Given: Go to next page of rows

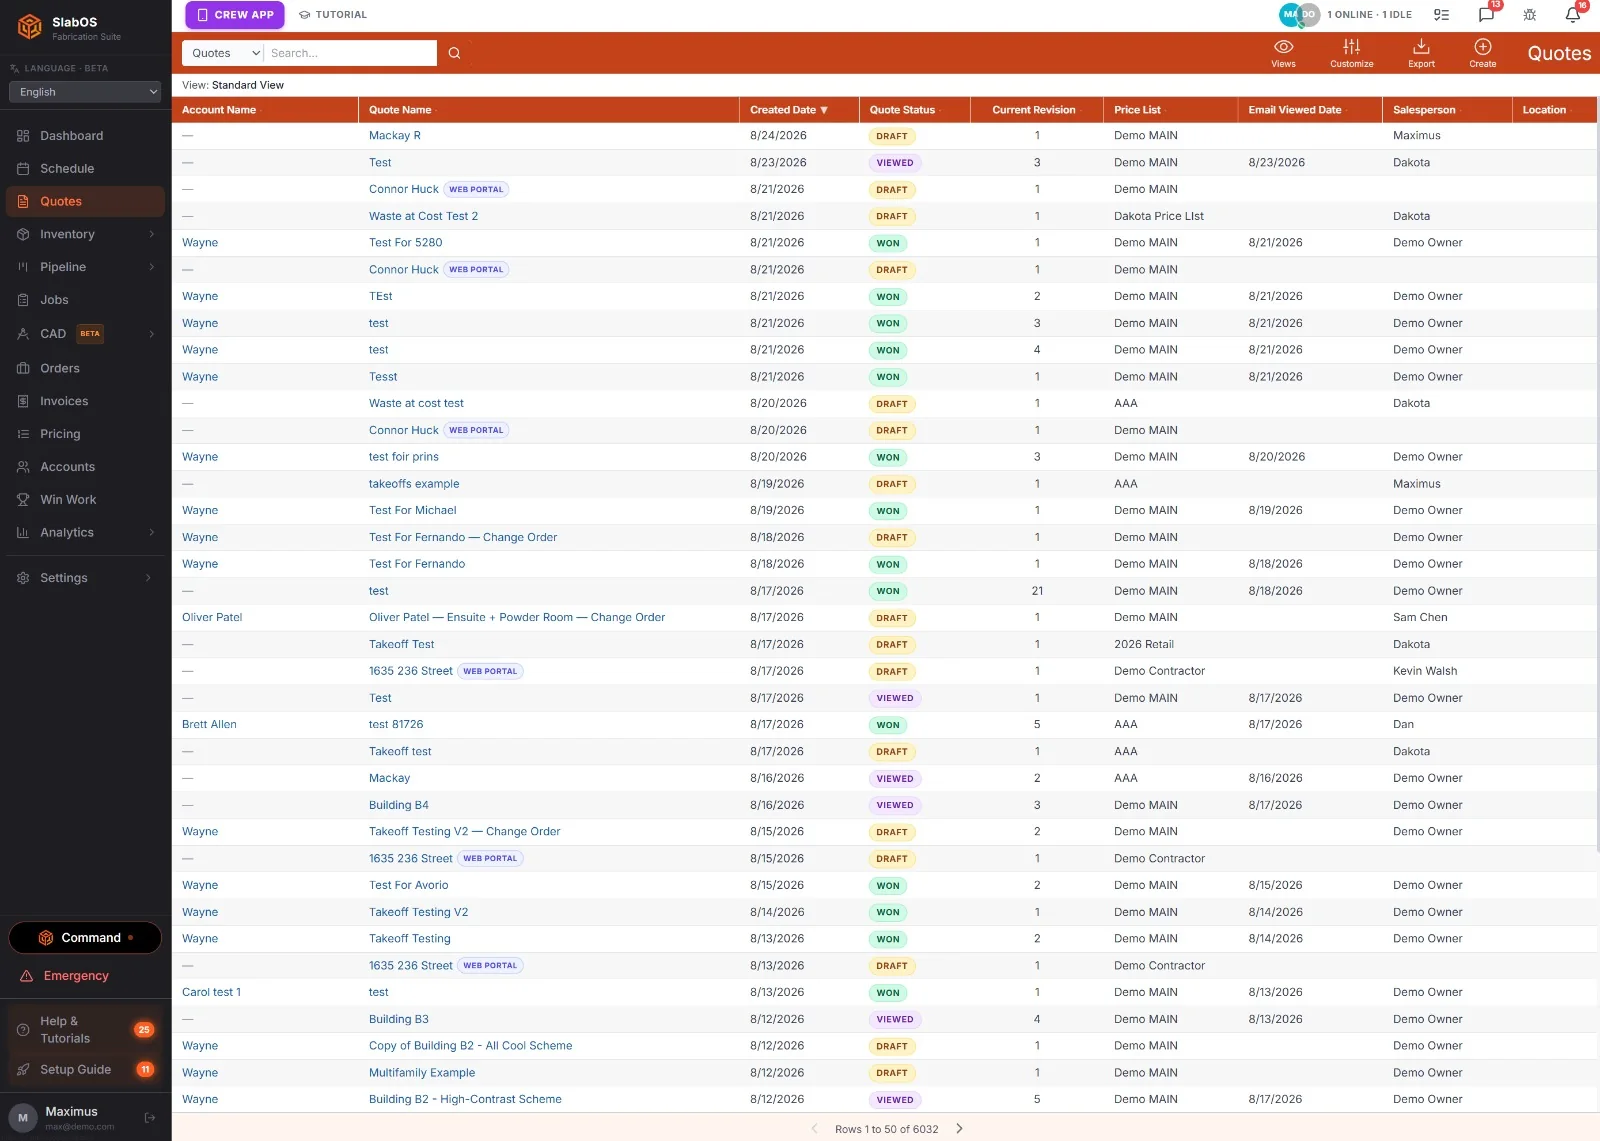Looking at the screenshot, I should point(959,1128).
